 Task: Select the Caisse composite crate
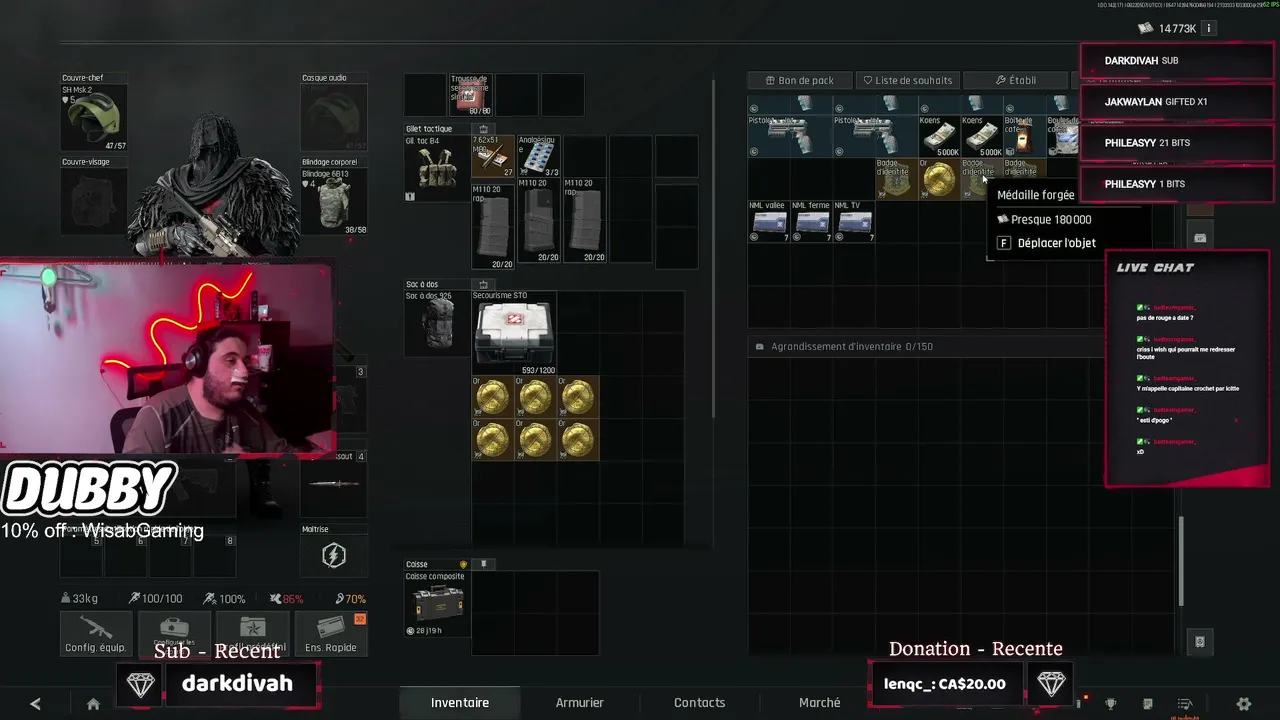(x=436, y=604)
